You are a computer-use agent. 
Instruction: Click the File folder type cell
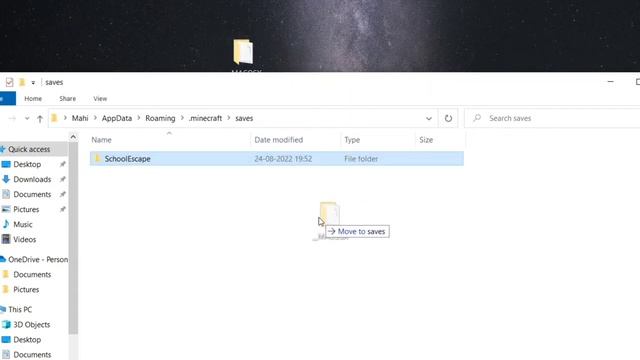click(361, 159)
